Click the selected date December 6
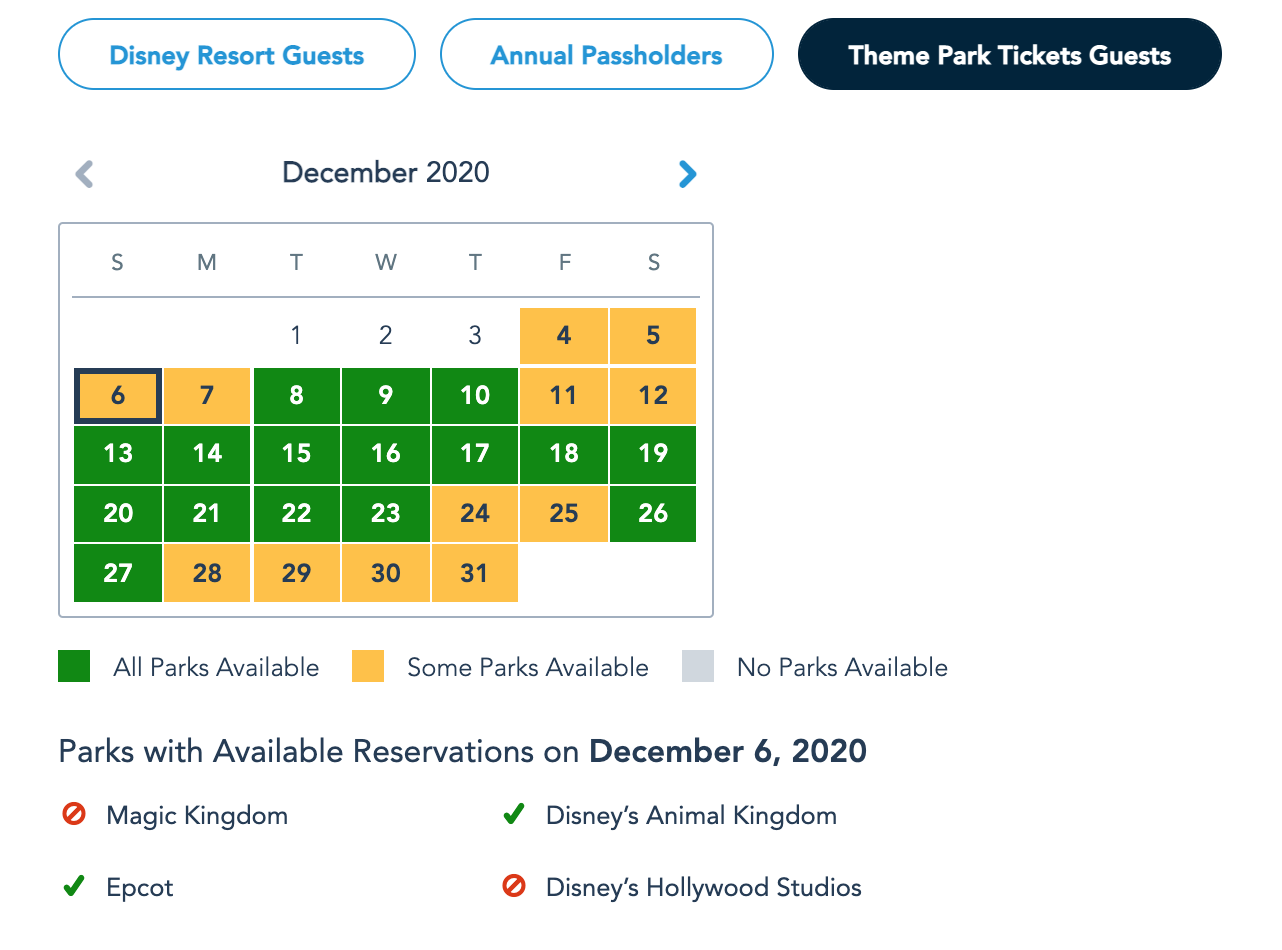Viewport: 1282px width, 950px height. (118, 395)
